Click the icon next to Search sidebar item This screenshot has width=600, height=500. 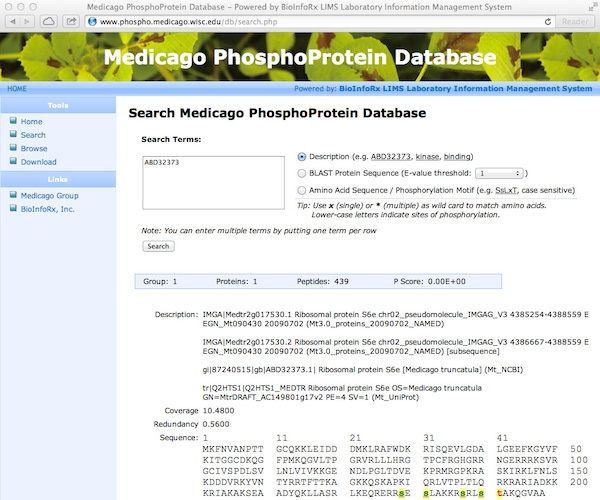[x=12, y=135]
